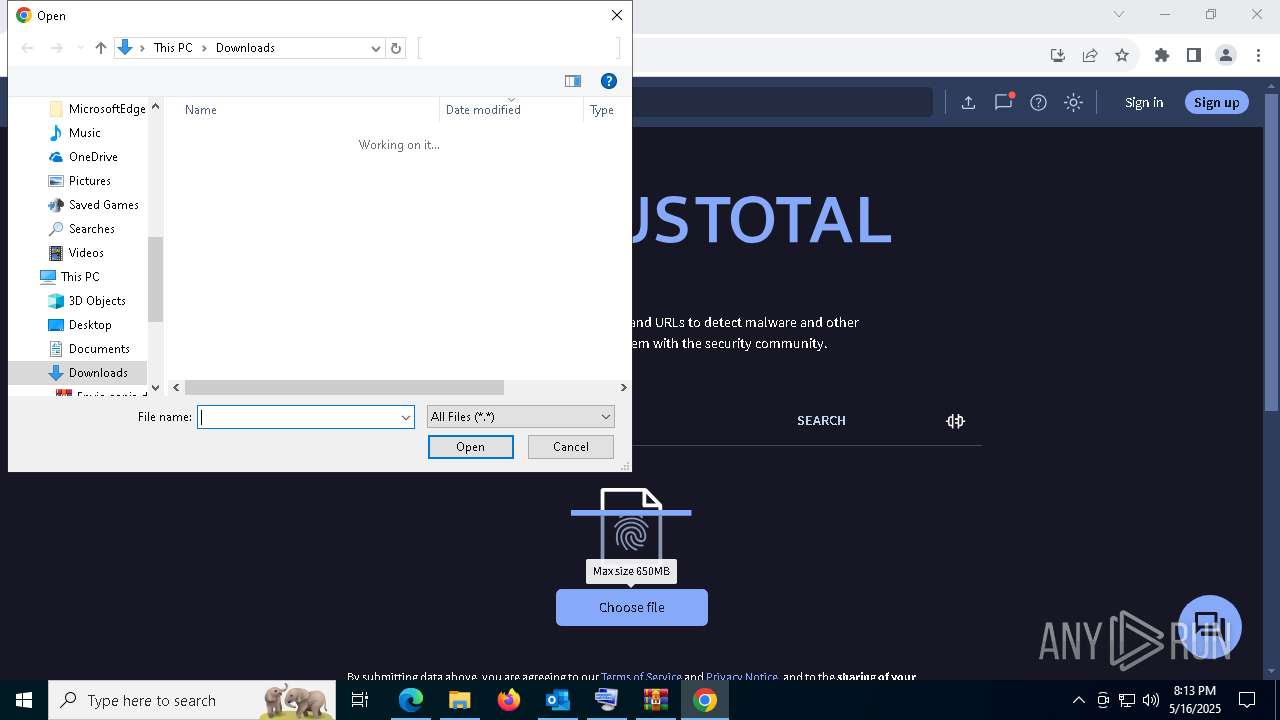Click Chrome share page icon
Image resolution: width=1280 pixels, height=720 pixels.
(1090, 55)
